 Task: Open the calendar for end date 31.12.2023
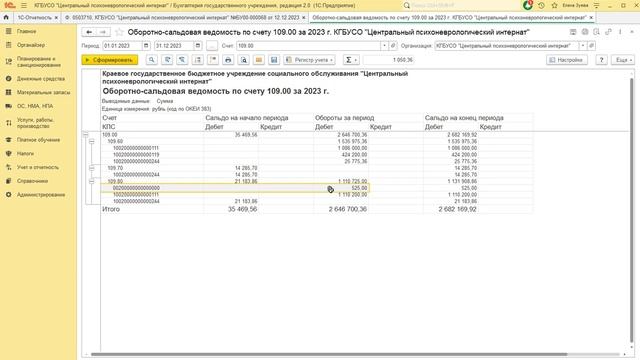(198, 46)
